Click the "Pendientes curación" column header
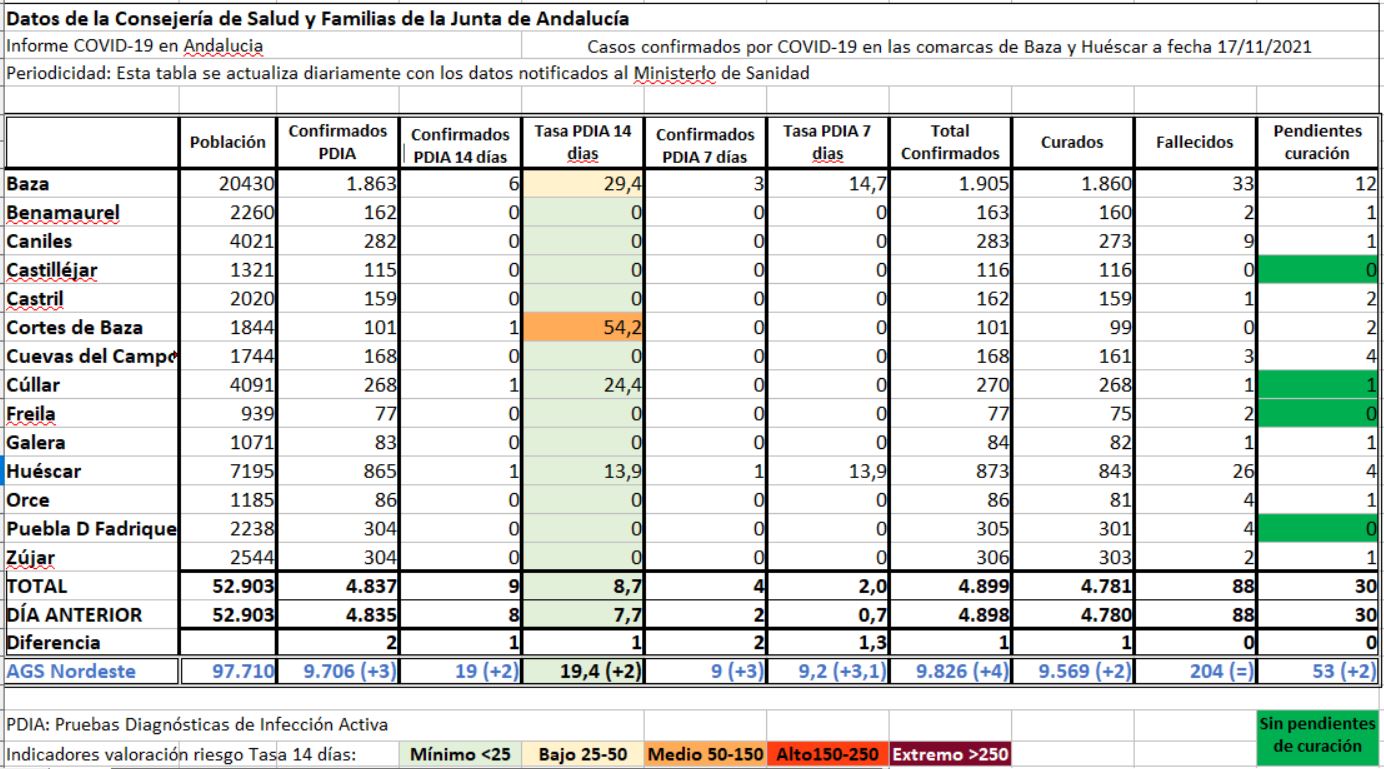 (x=1317, y=143)
